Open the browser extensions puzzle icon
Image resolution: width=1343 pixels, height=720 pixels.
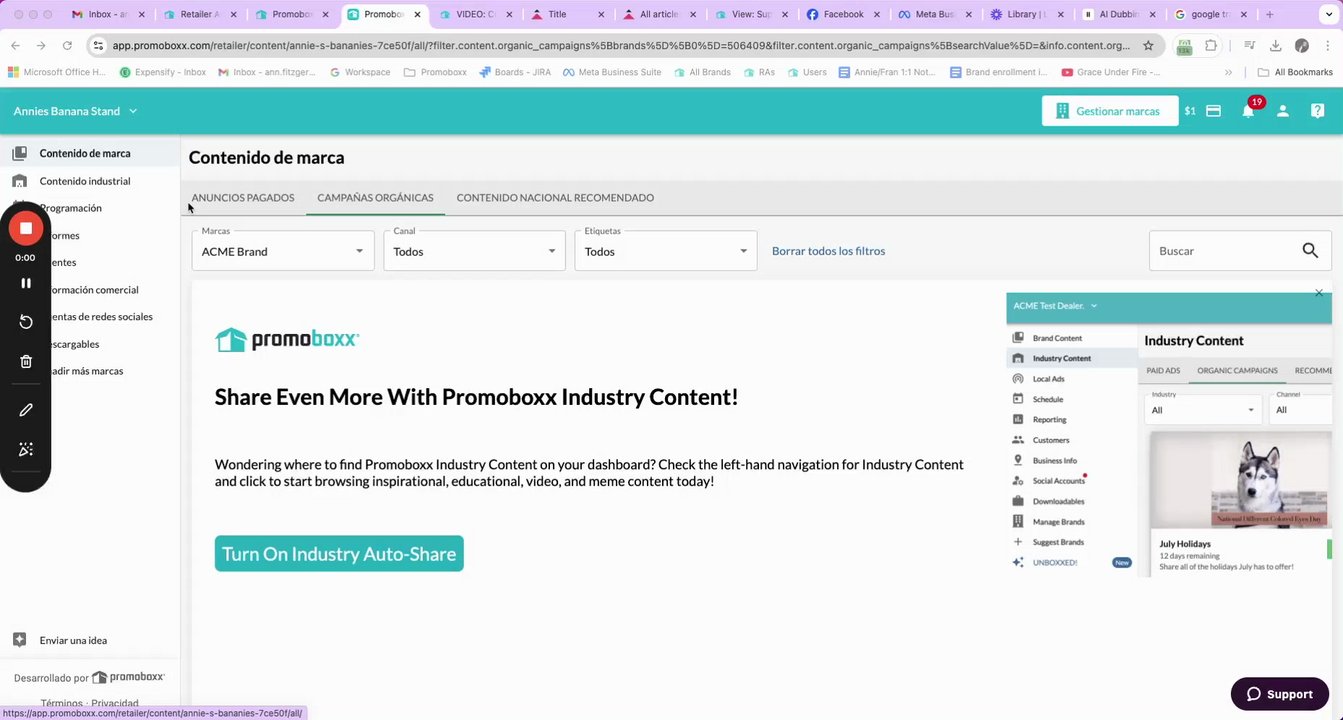[1211, 45]
